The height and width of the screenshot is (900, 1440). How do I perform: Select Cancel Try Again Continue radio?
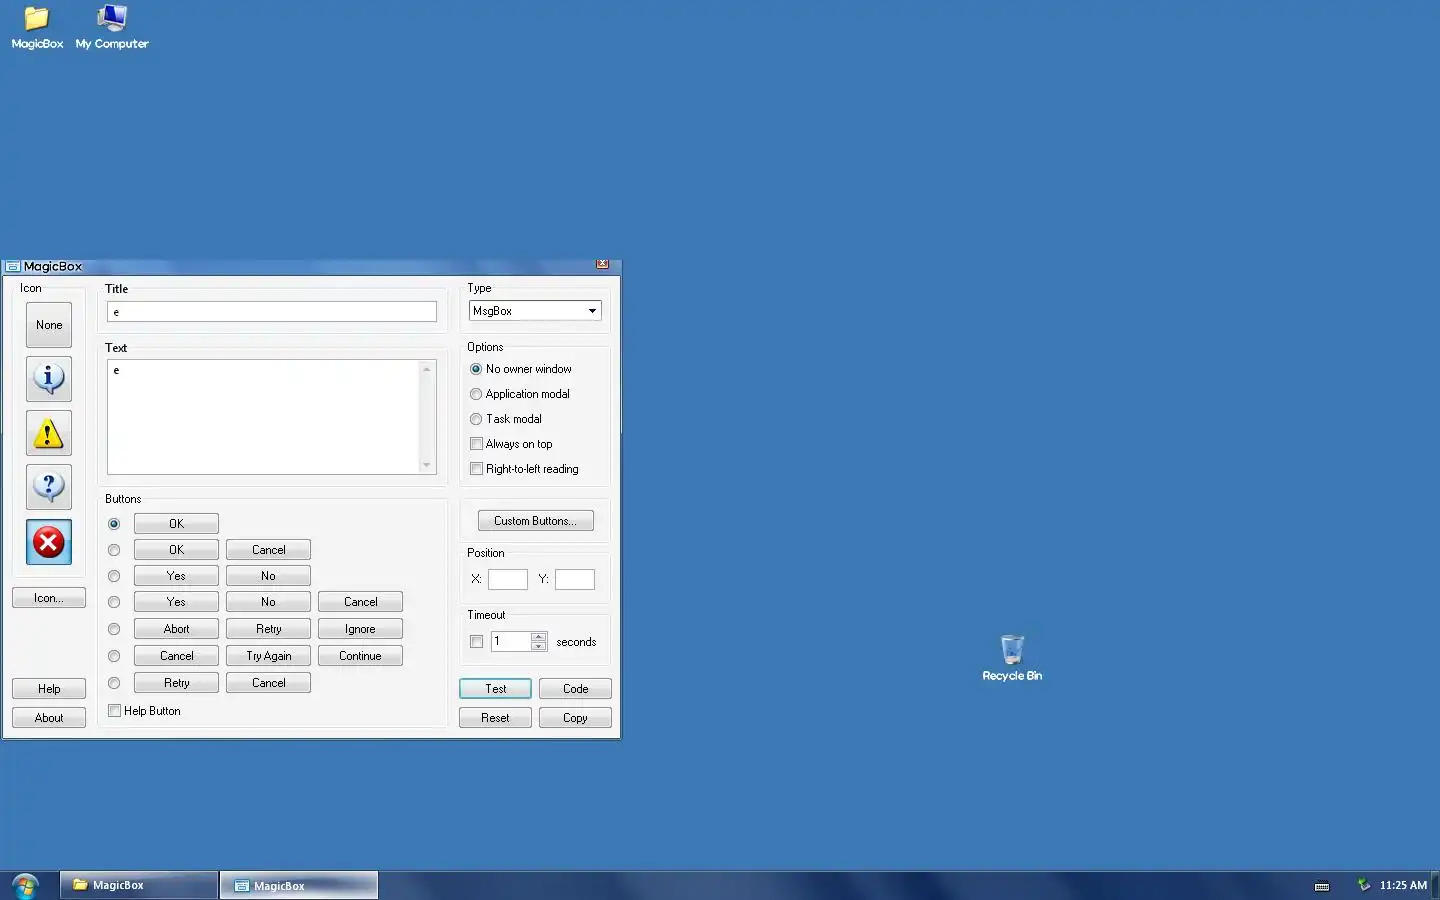114,656
